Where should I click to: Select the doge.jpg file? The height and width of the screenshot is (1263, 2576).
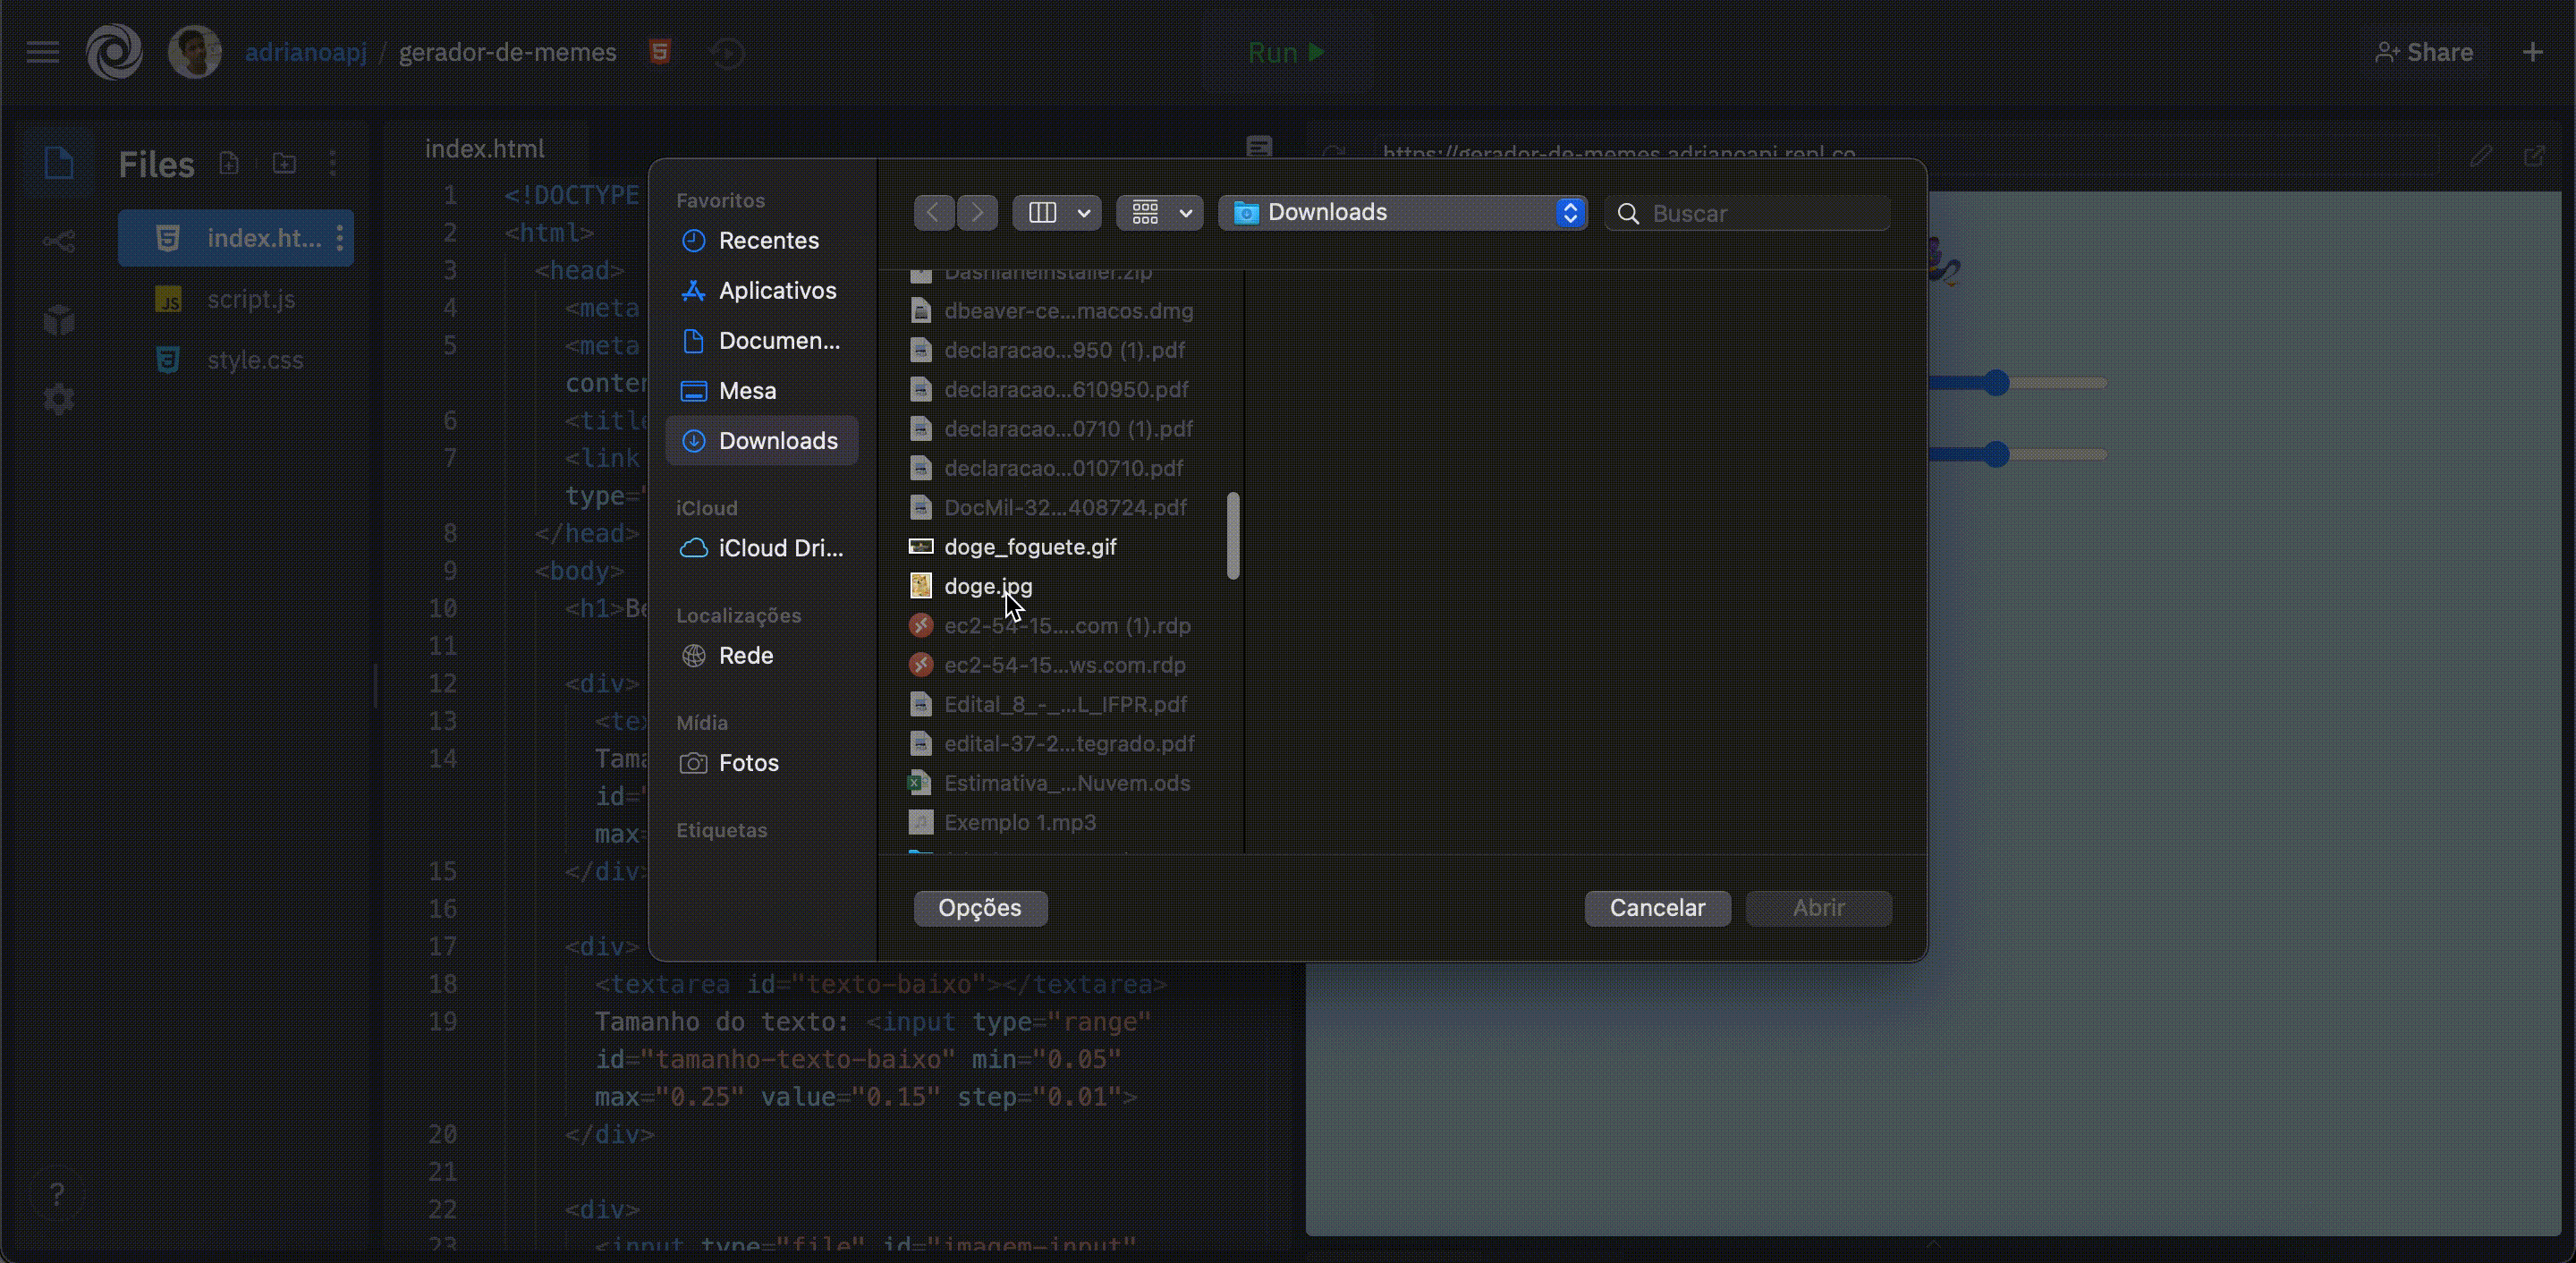click(987, 586)
